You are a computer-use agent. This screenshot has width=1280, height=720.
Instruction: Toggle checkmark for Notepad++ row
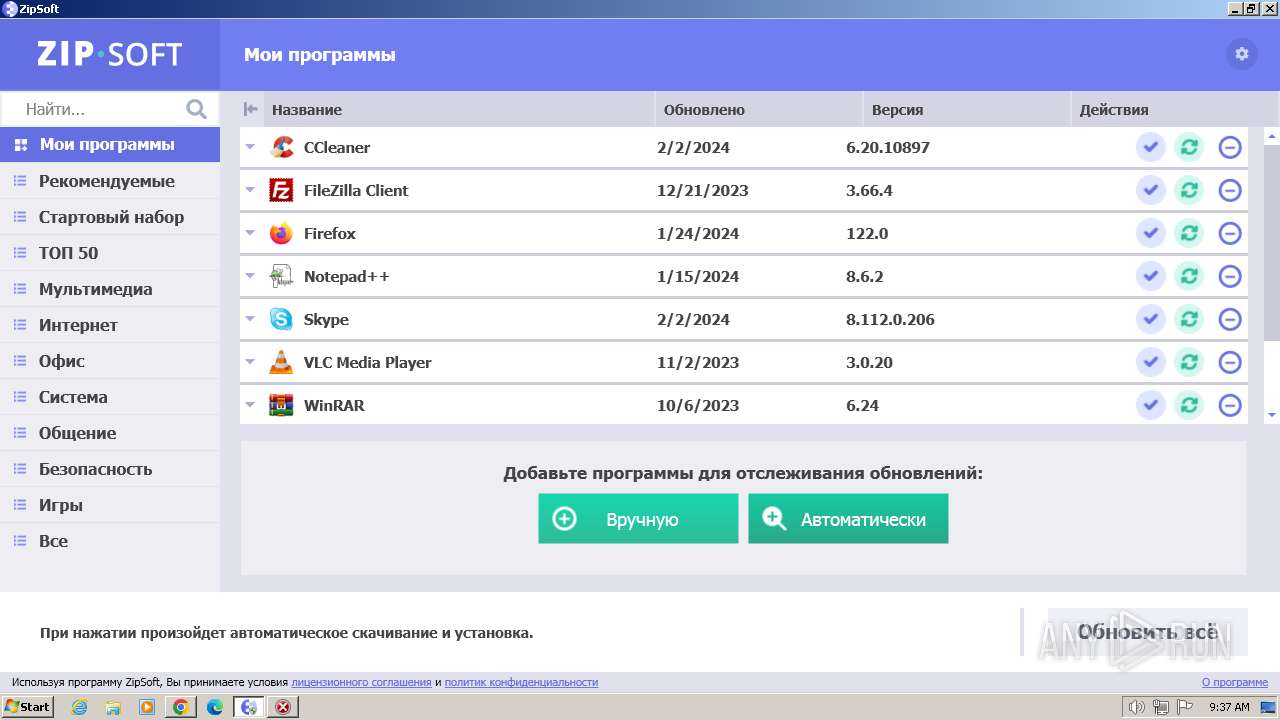[x=1151, y=276]
